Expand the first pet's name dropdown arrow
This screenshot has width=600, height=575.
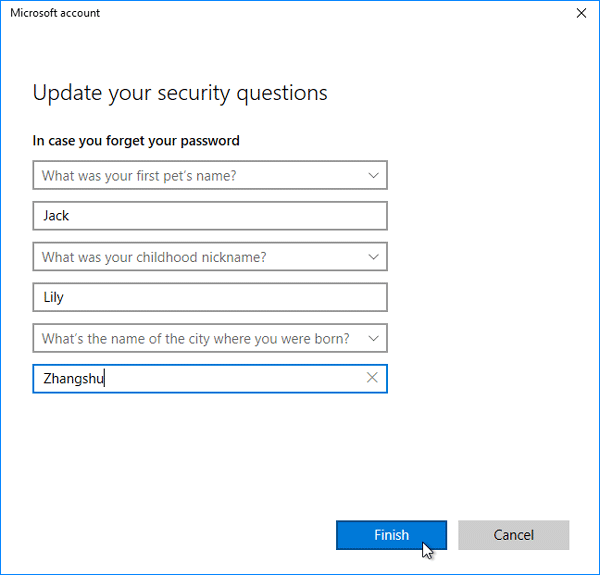click(x=373, y=175)
